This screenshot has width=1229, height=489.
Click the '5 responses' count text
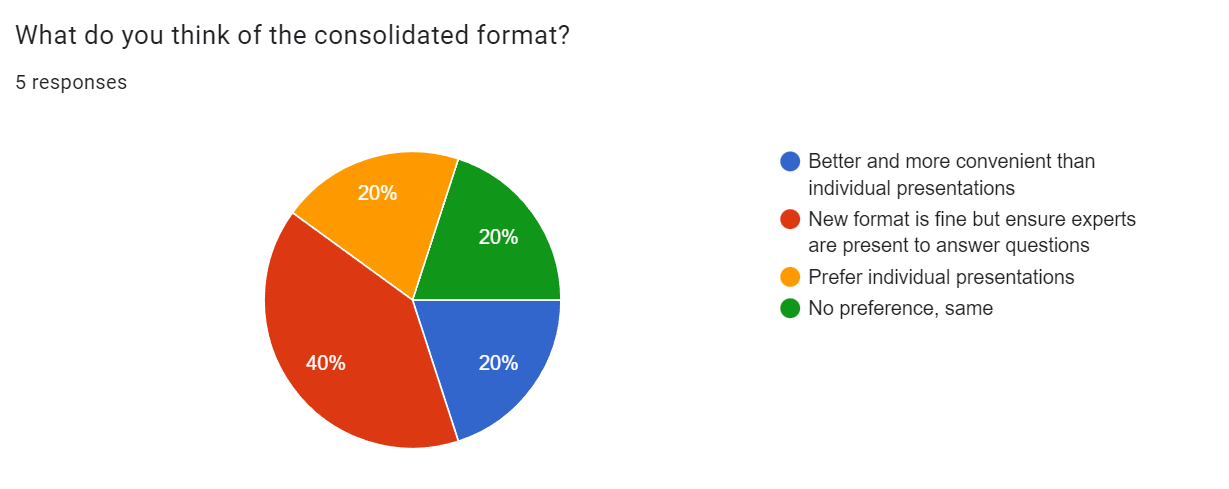71,83
